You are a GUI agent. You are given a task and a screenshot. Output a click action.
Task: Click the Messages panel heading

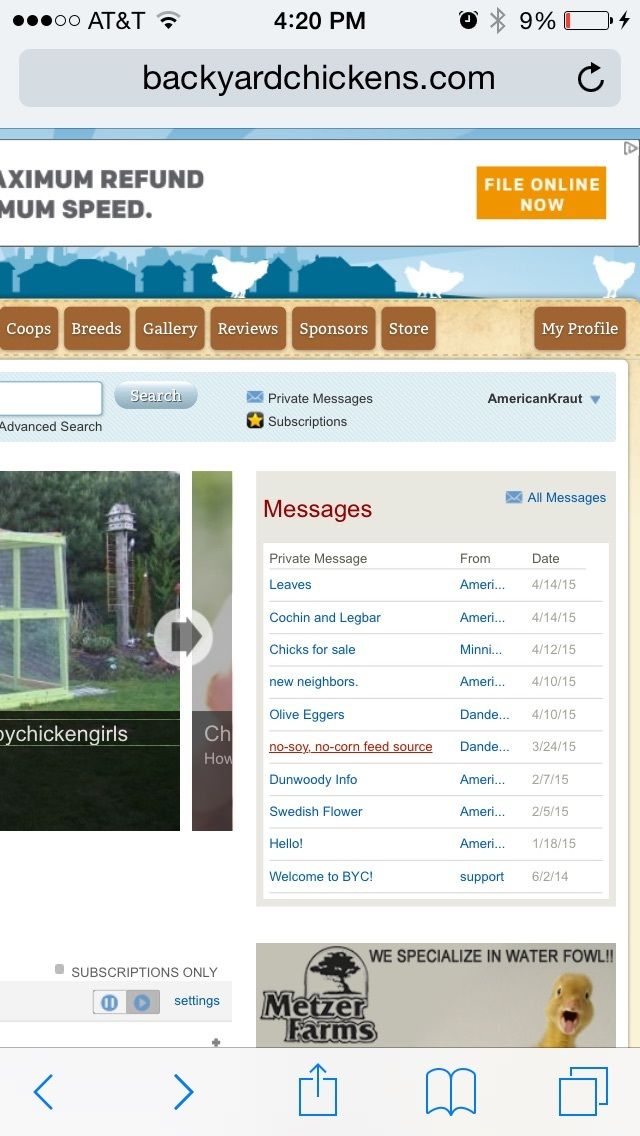pos(317,509)
